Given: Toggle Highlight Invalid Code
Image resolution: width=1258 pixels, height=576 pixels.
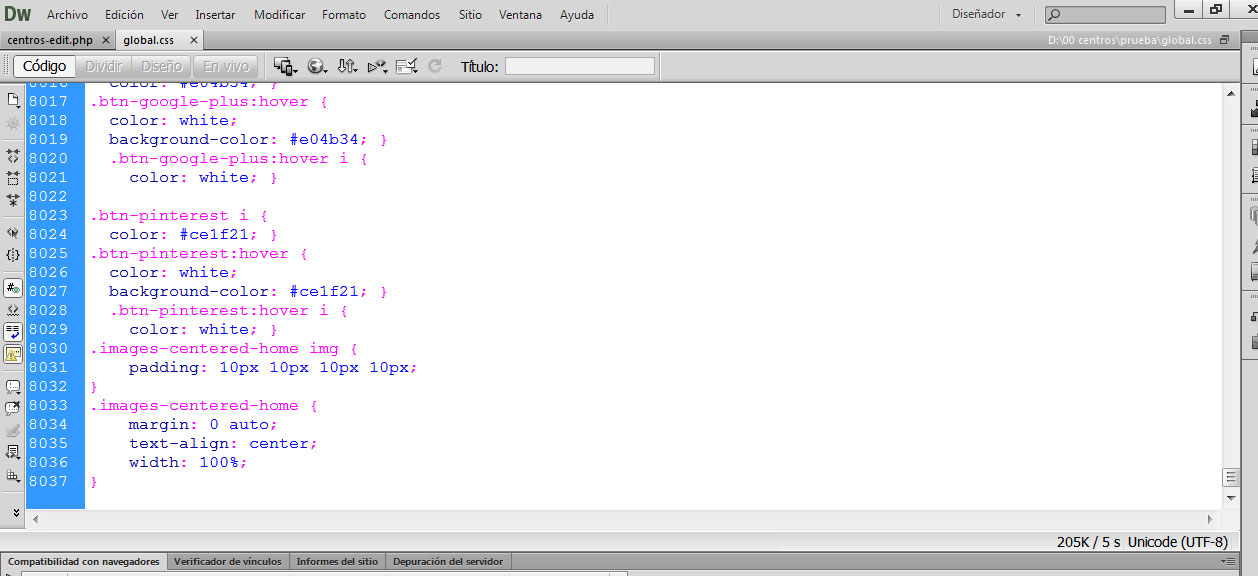Looking at the screenshot, I should point(13,310).
